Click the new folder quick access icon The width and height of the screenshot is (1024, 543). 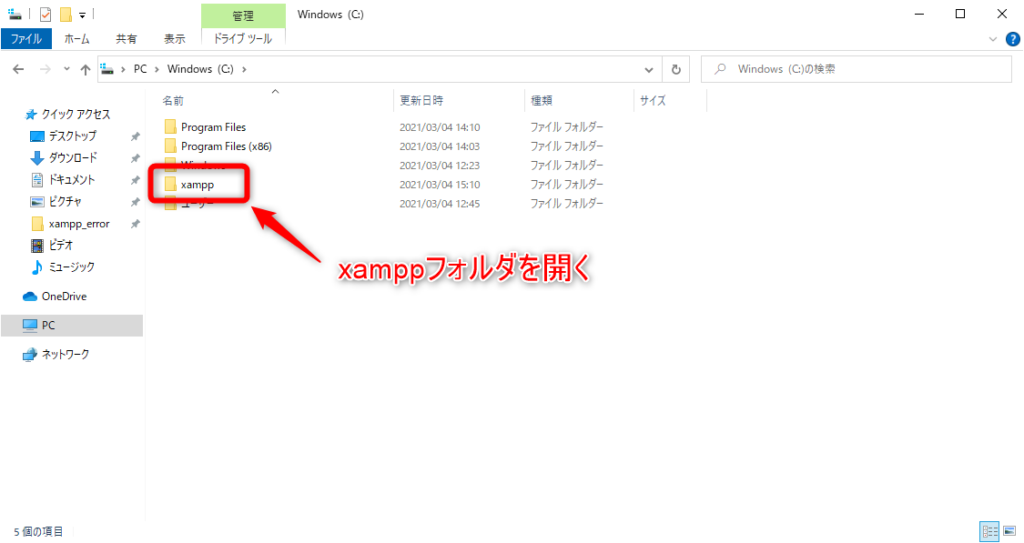(x=65, y=14)
